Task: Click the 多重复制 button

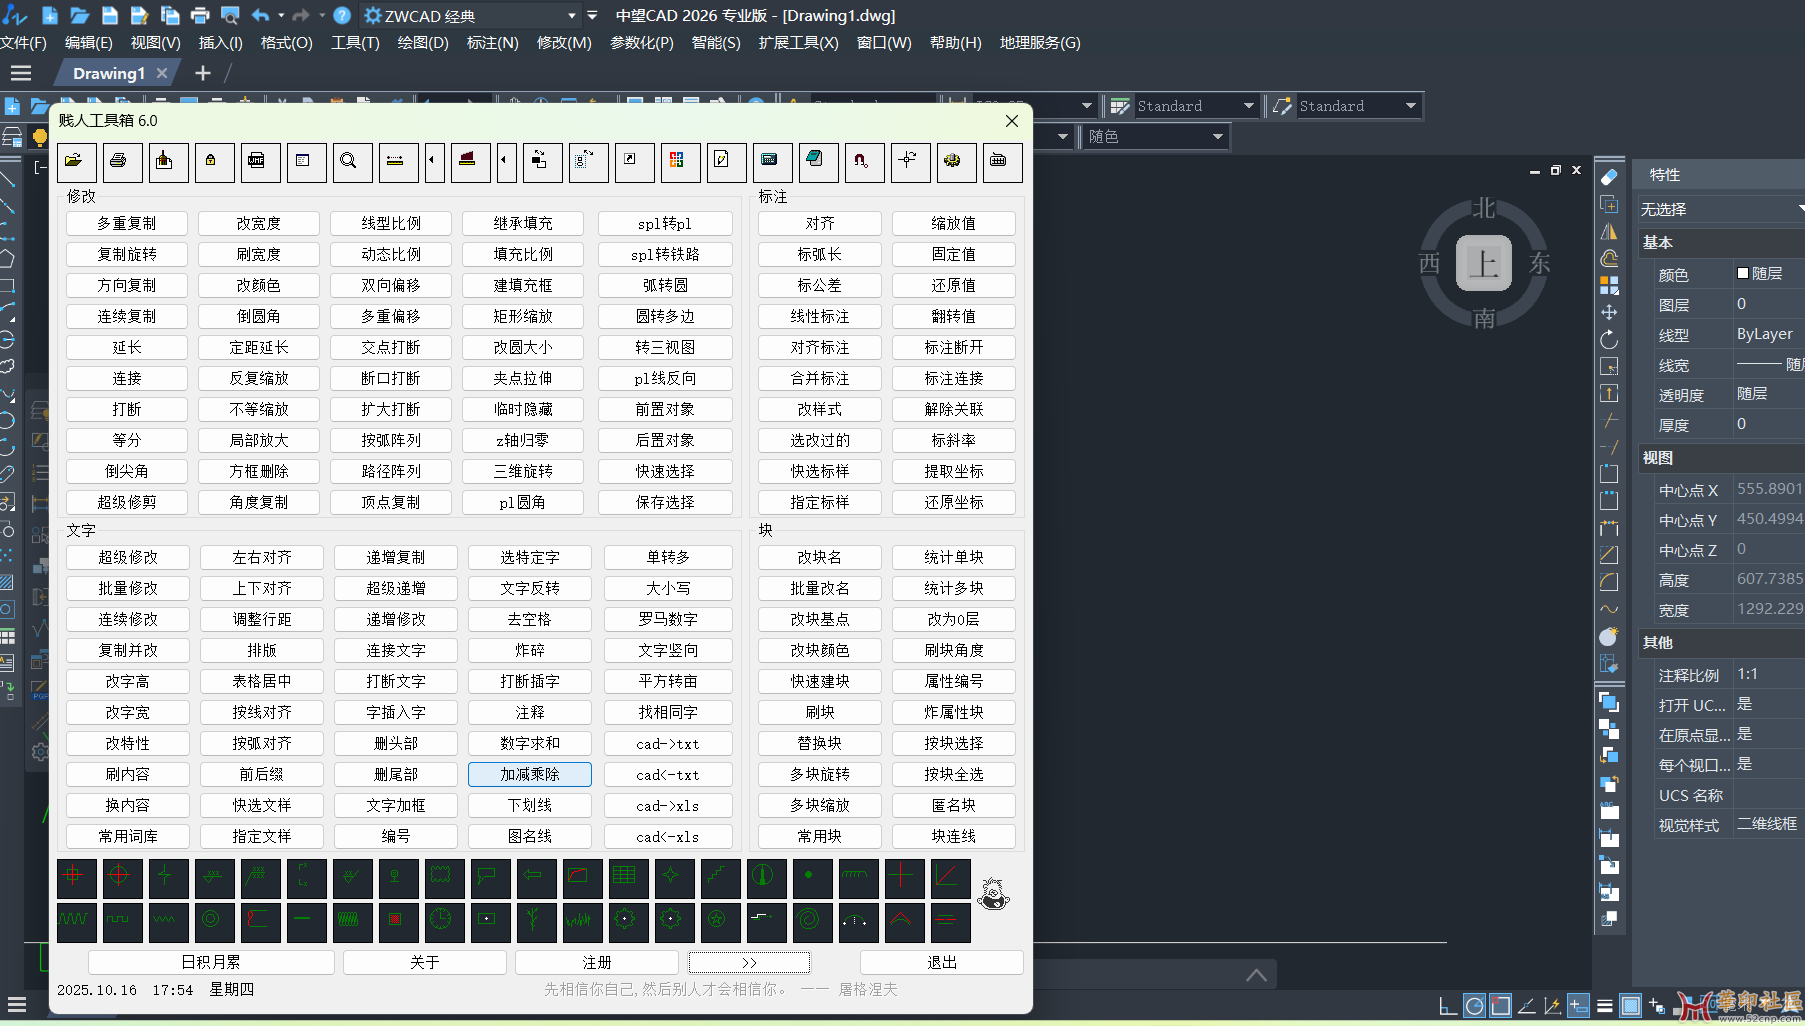Action: coord(127,224)
